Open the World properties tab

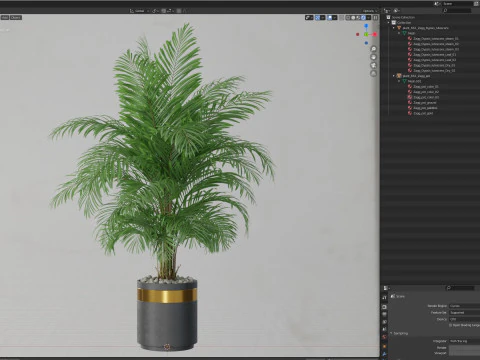[384, 337]
